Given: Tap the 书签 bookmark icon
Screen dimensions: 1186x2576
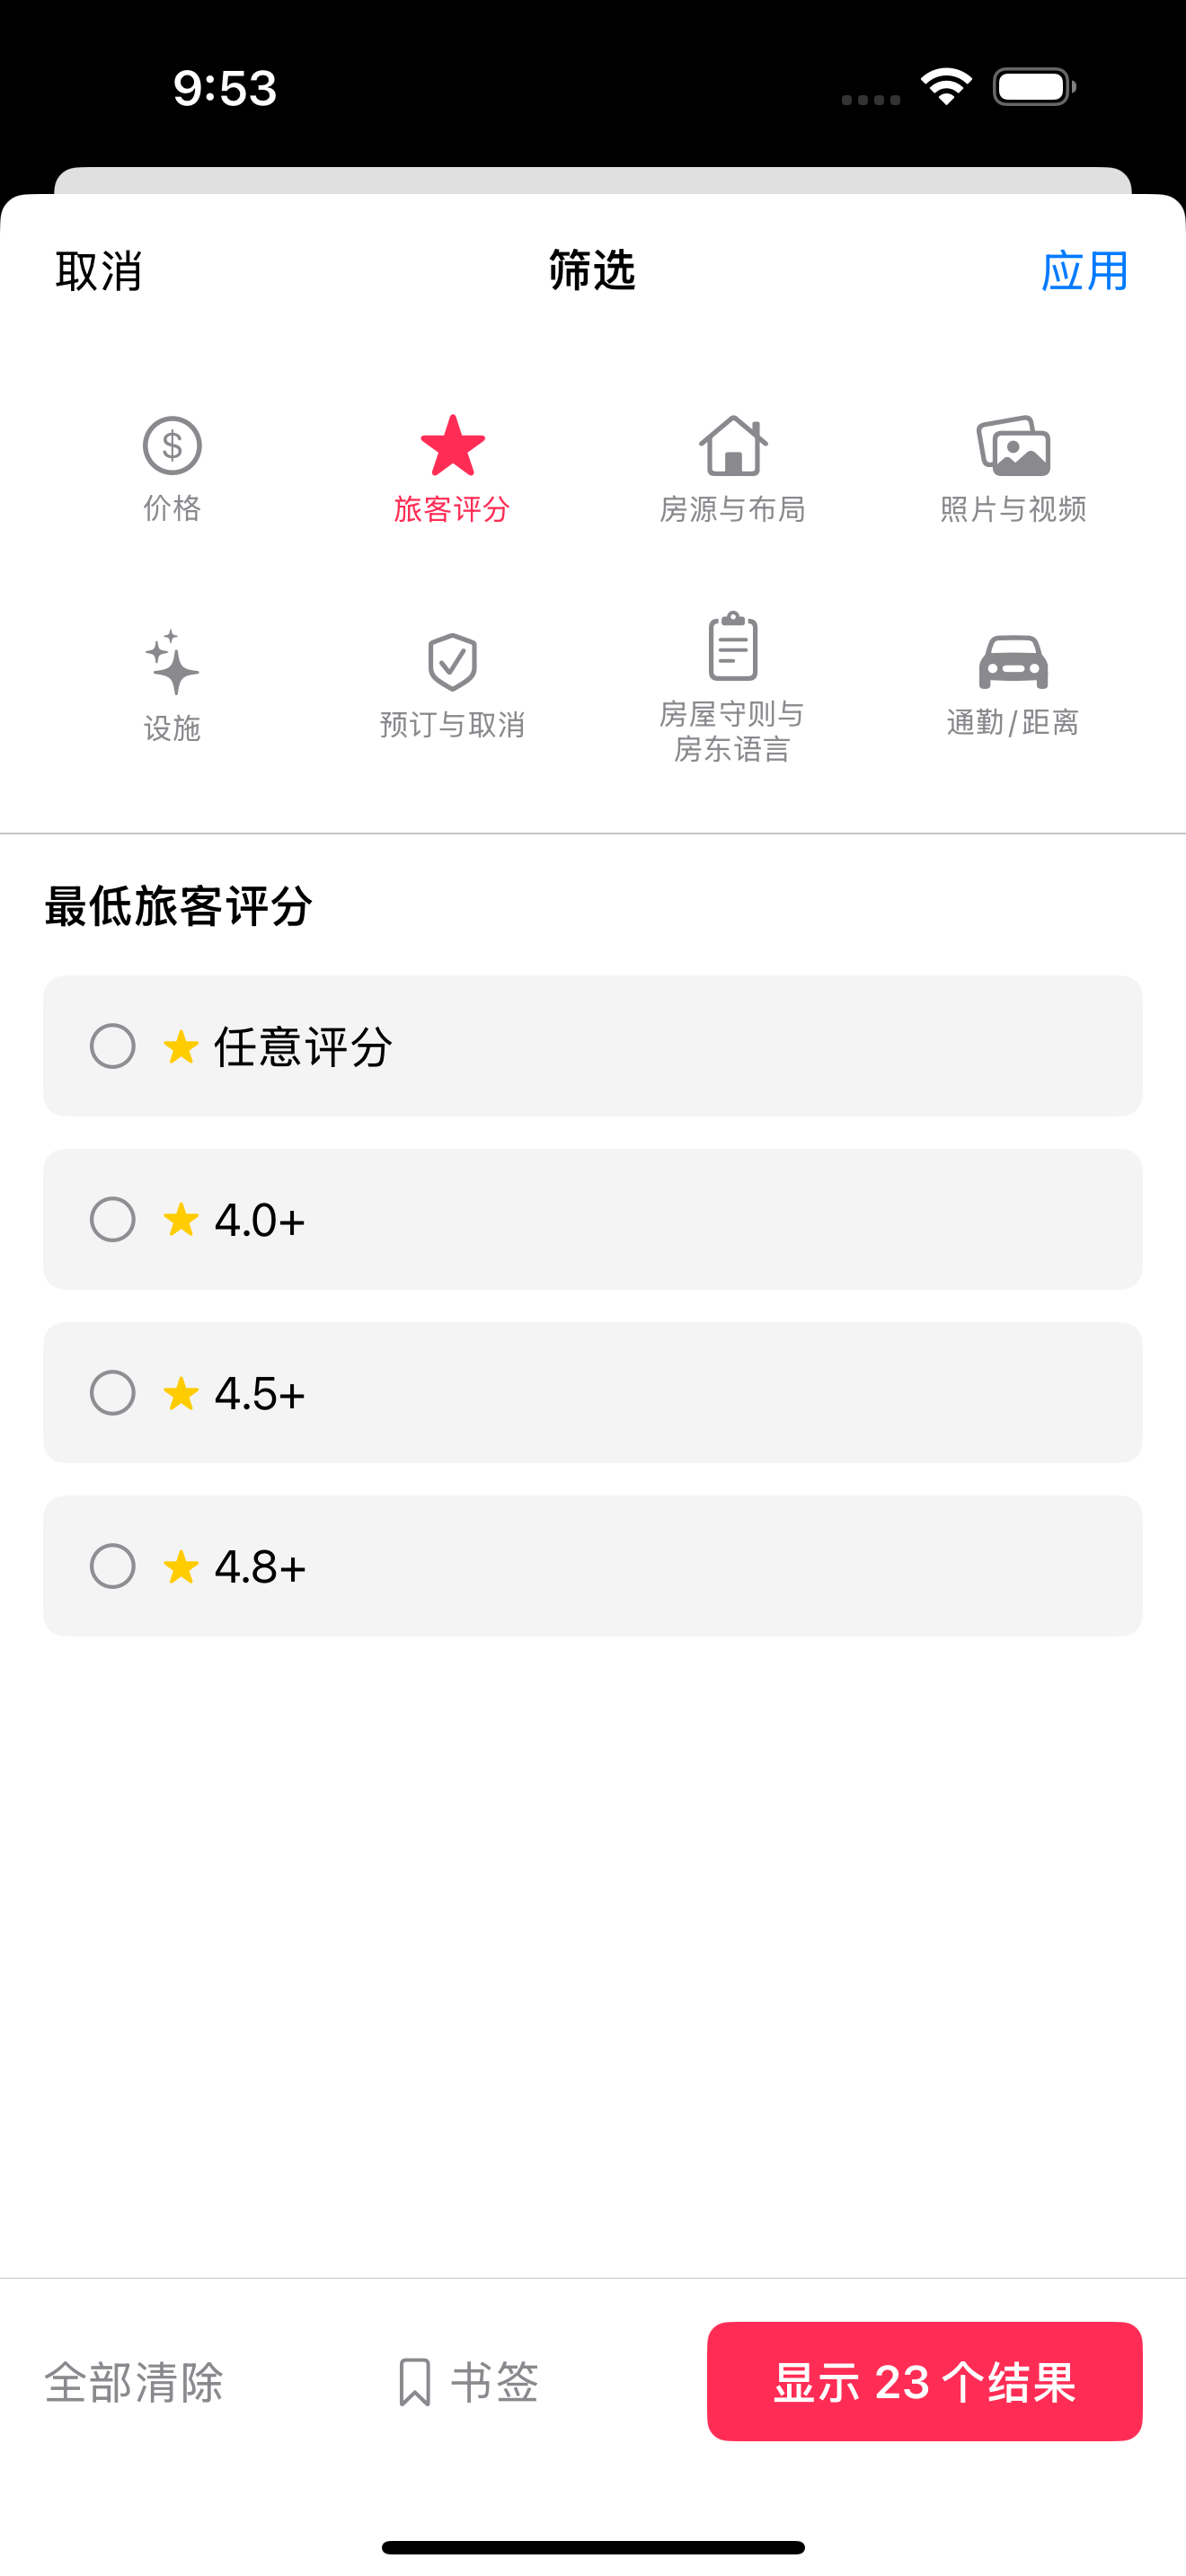Looking at the screenshot, I should [x=414, y=2382].
